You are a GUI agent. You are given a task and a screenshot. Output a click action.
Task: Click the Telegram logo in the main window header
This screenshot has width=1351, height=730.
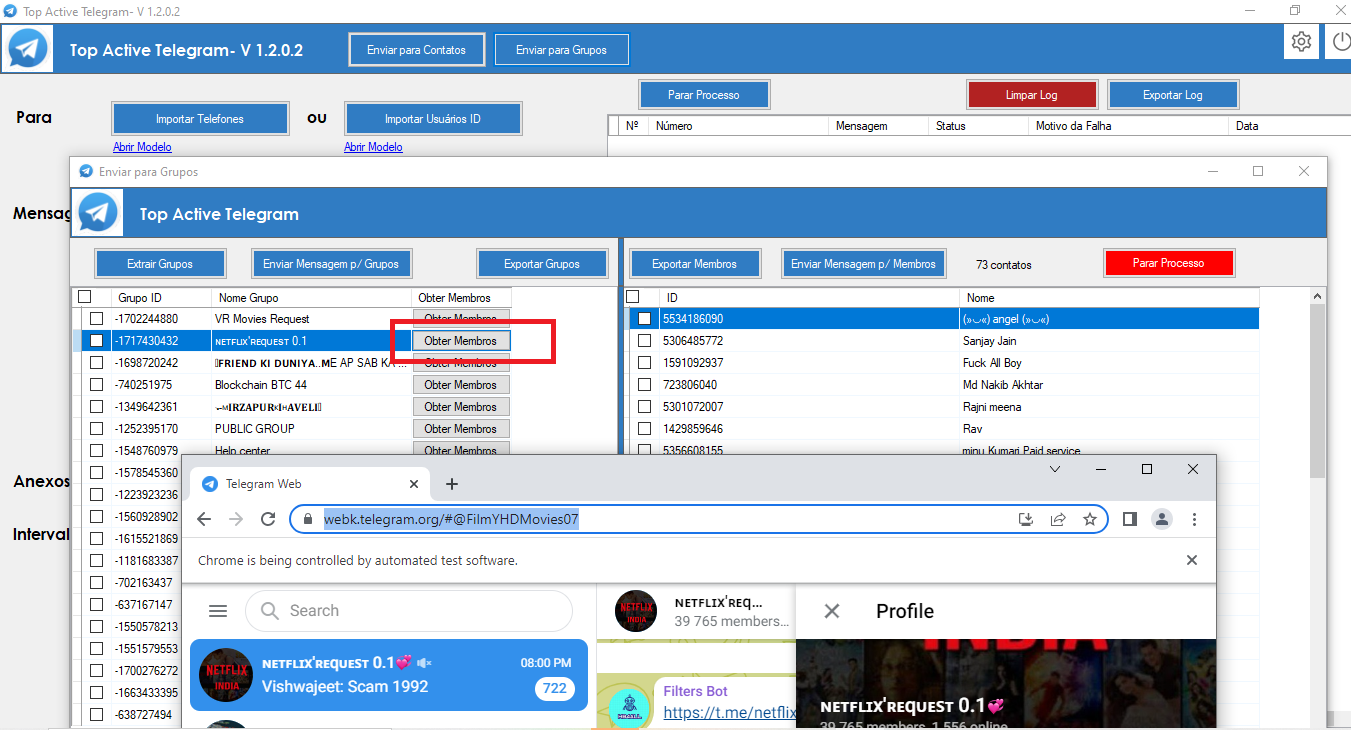(x=27, y=49)
